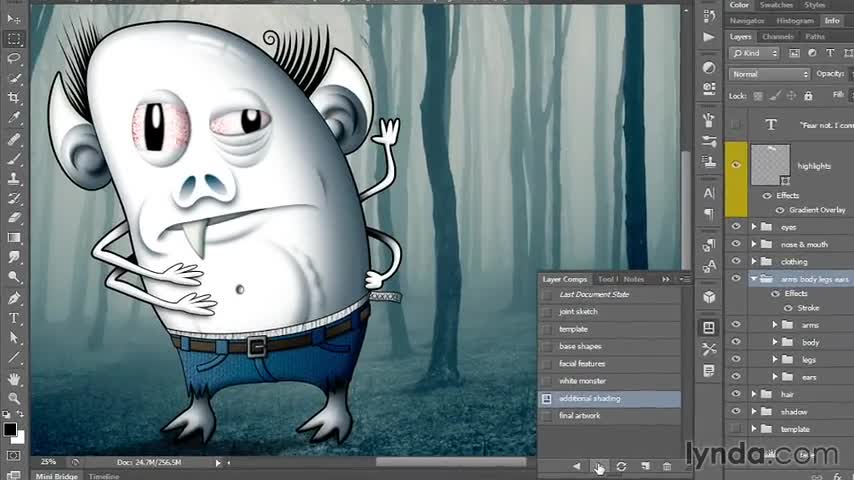Switch to the Paths tab
854x480 pixels.
(815, 37)
